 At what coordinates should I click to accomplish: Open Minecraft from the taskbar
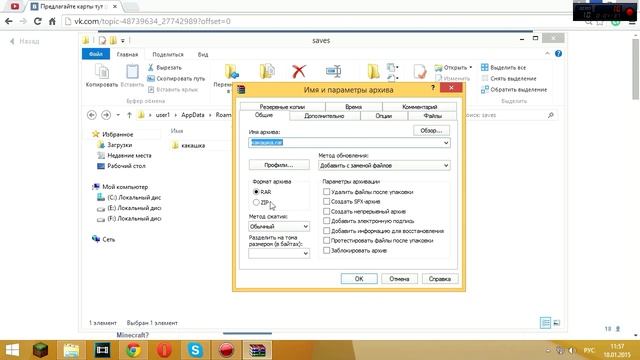point(40,350)
